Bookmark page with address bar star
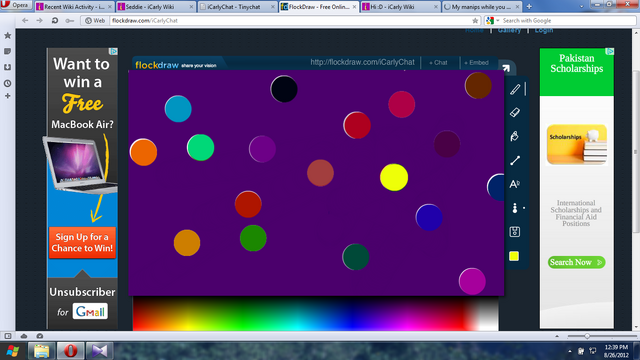 point(475,20)
